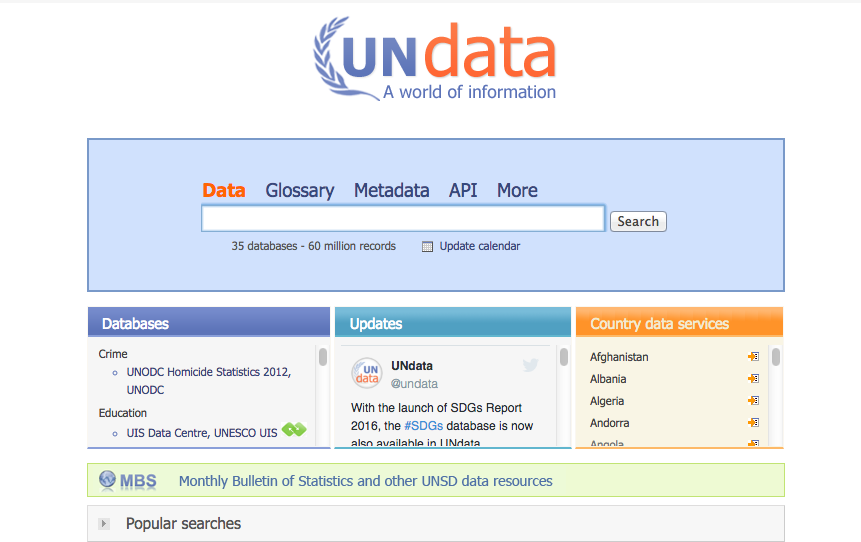The width and height of the screenshot is (861, 542).
Task: Open UIS Data Centre, UNESCO UIS link
Action: pos(202,433)
